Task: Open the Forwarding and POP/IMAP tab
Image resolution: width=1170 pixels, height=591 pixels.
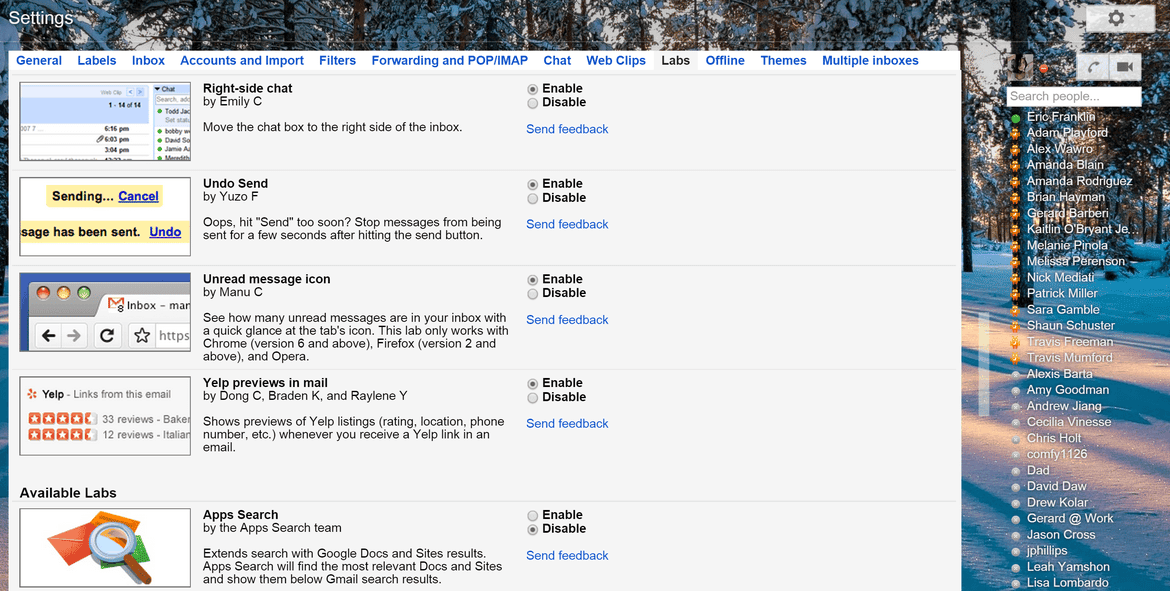Action: 449,60
